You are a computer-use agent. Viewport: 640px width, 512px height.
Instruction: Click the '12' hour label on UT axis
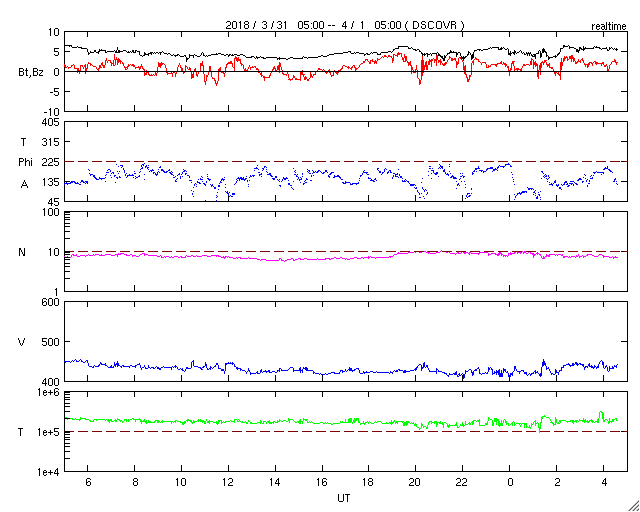pyautogui.click(x=228, y=482)
